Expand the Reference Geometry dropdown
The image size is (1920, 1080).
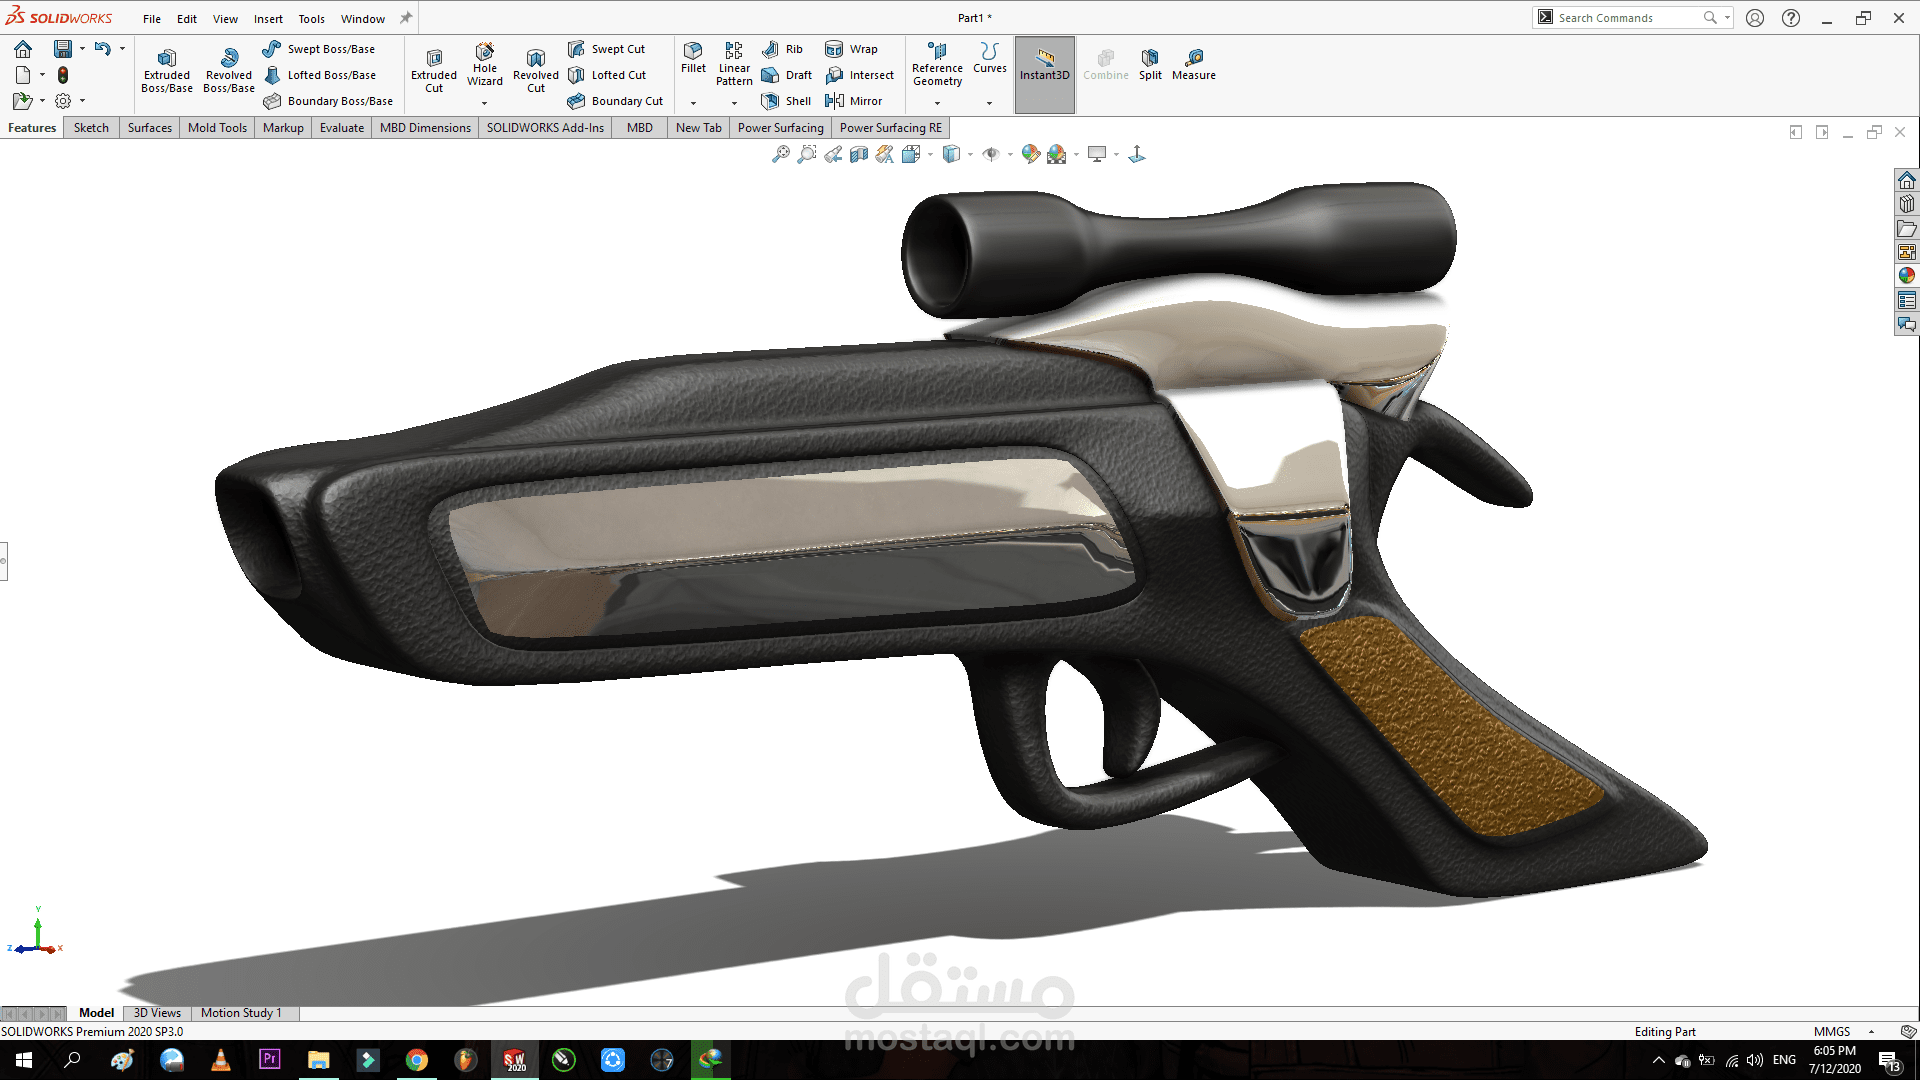click(x=937, y=103)
